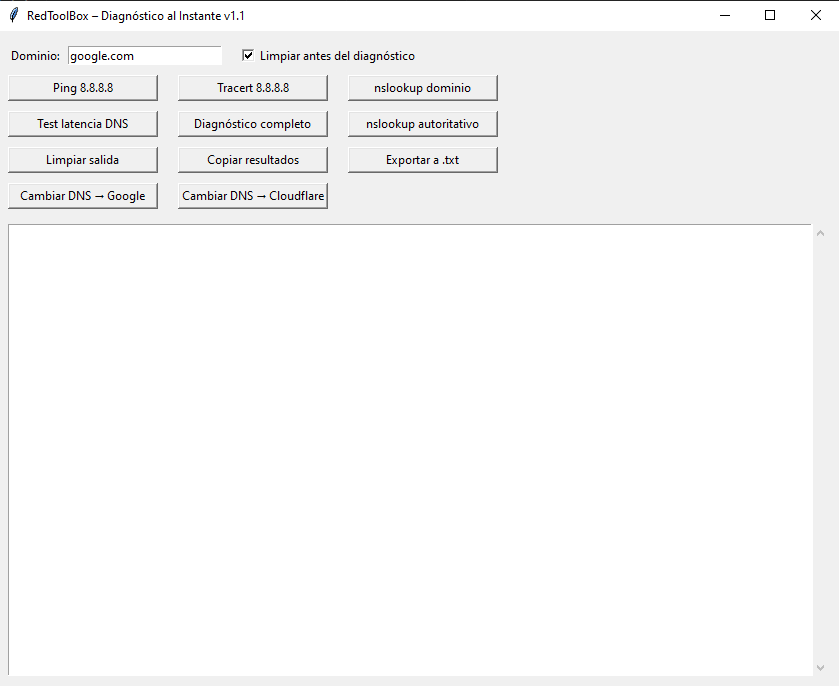
Task: Uncheck Limpiar antes del diagnóstico checkbox
Action: (248, 55)
